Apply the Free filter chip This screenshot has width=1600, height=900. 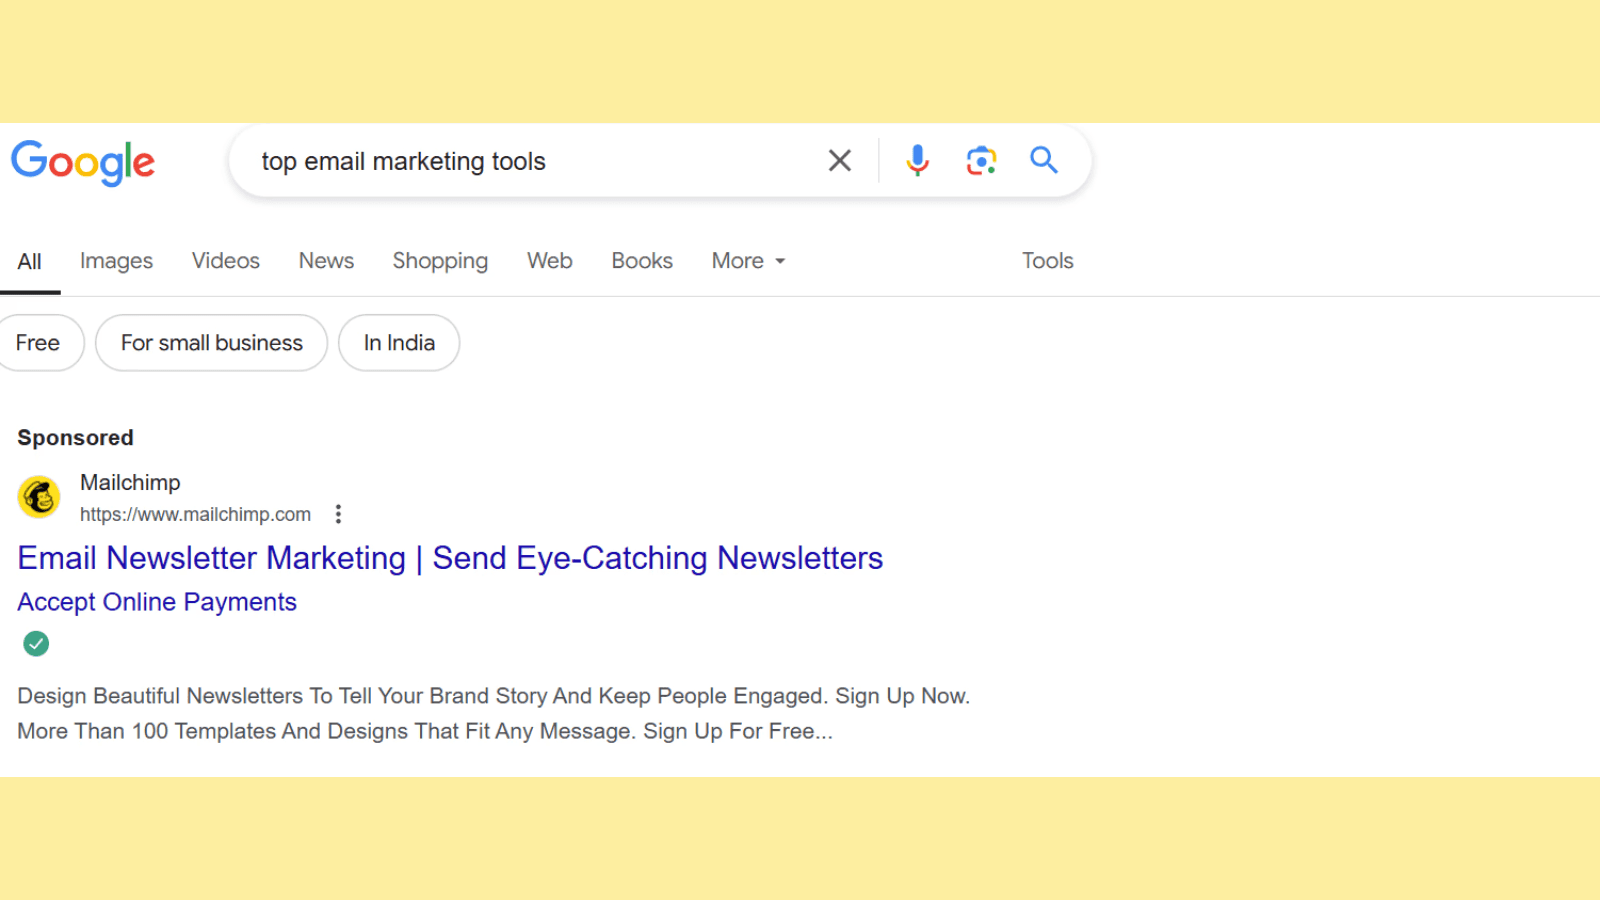(x=40, y=343)
